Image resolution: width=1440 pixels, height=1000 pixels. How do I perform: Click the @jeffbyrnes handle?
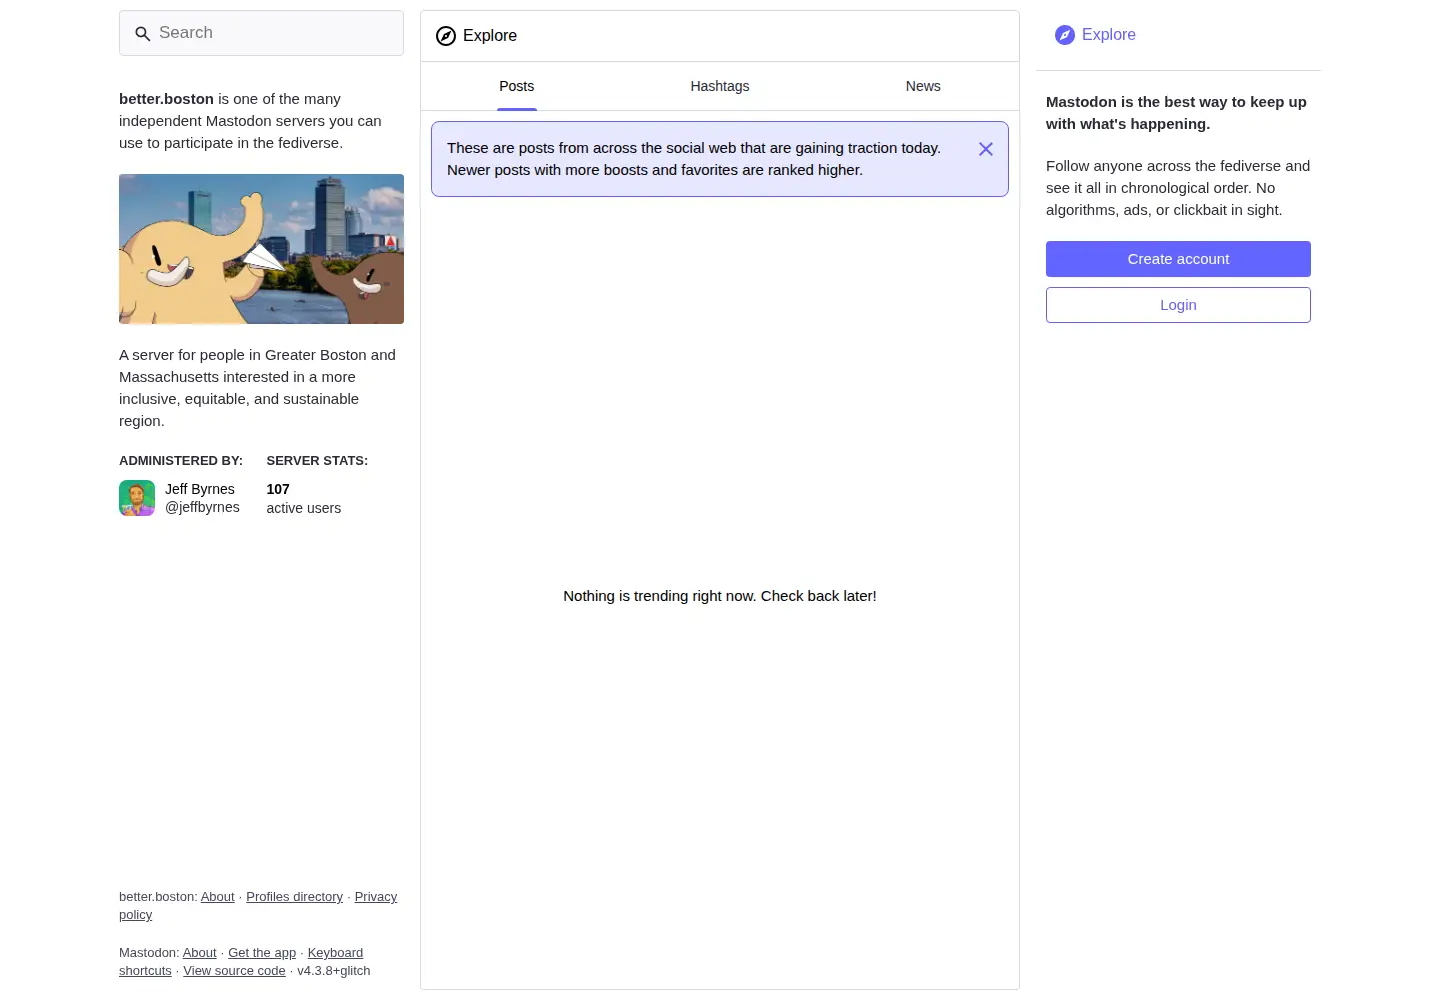[x=202, y=507]
